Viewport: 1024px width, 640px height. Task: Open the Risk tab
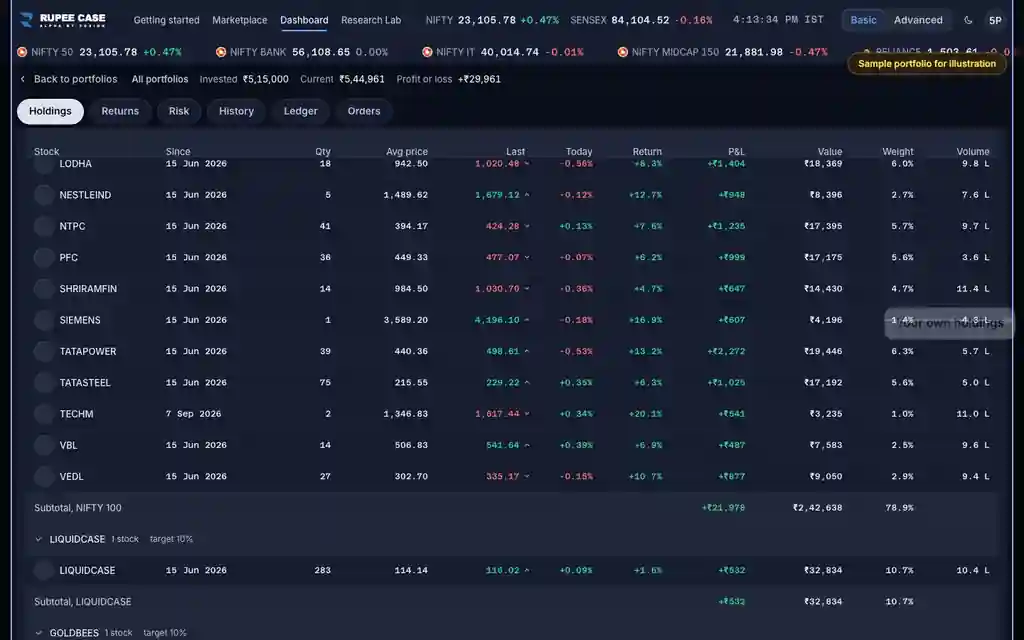click(x=179, y=111)
